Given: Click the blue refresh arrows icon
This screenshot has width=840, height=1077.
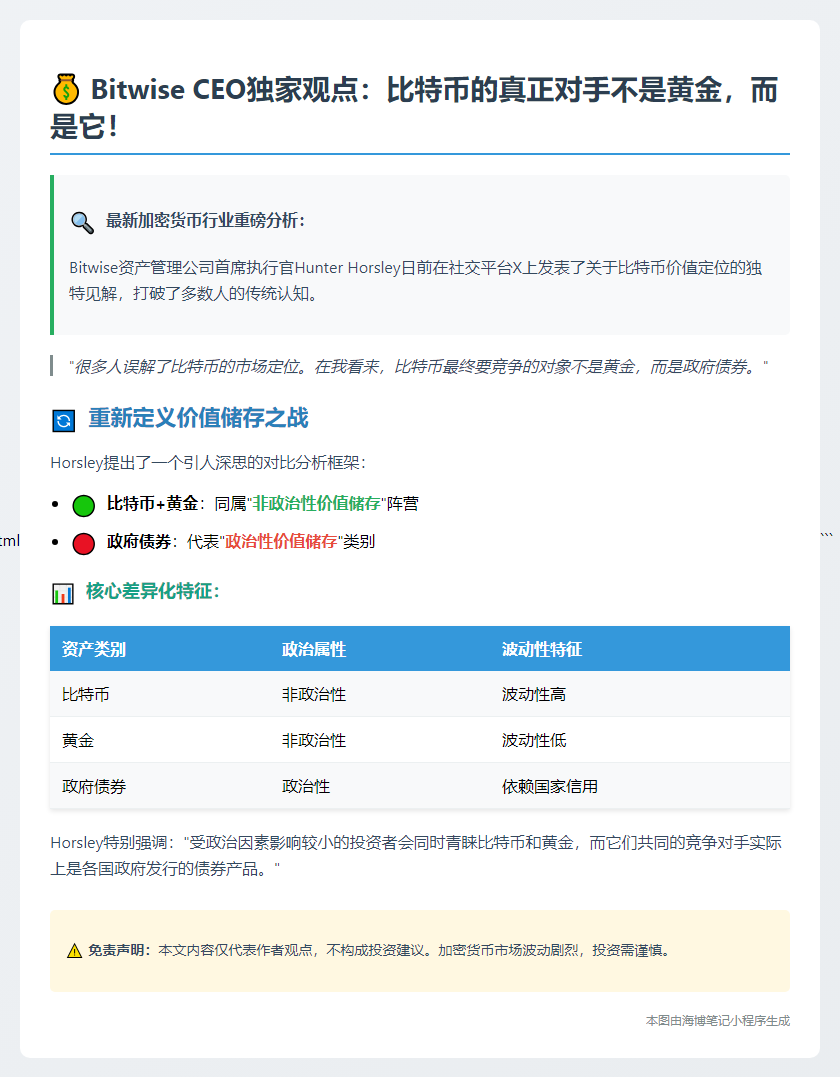Looking at the screenshot, I should [64, 420].
